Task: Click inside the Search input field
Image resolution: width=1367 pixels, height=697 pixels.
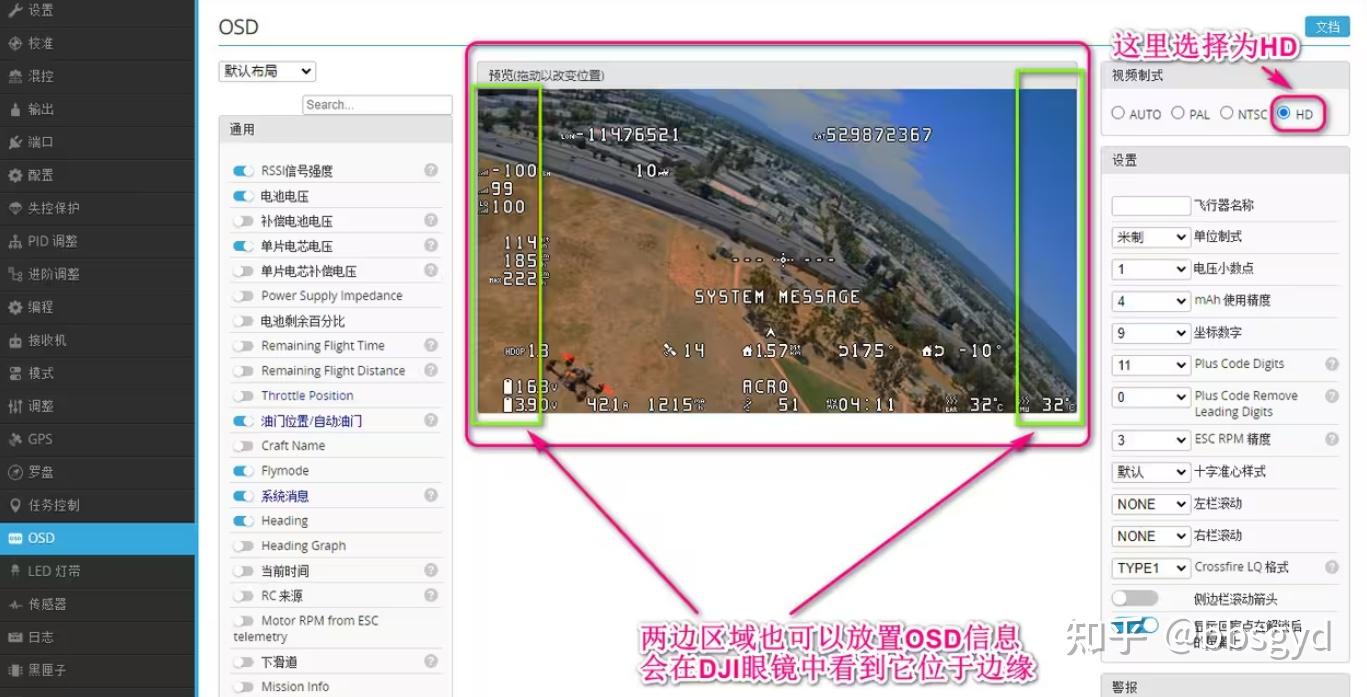Action: point(376,104)
